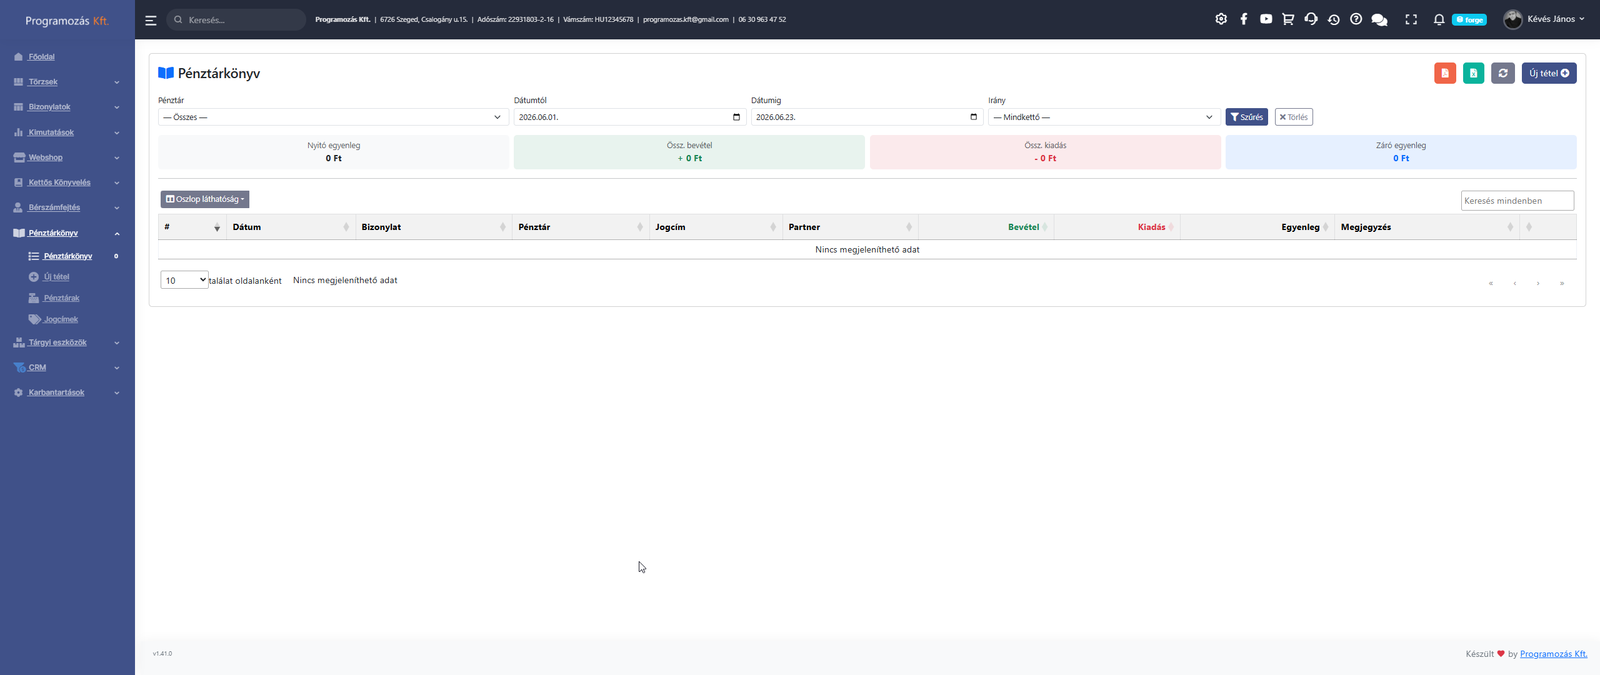
Task: Open the settings gear in top bar
Action: (1221, 19)
